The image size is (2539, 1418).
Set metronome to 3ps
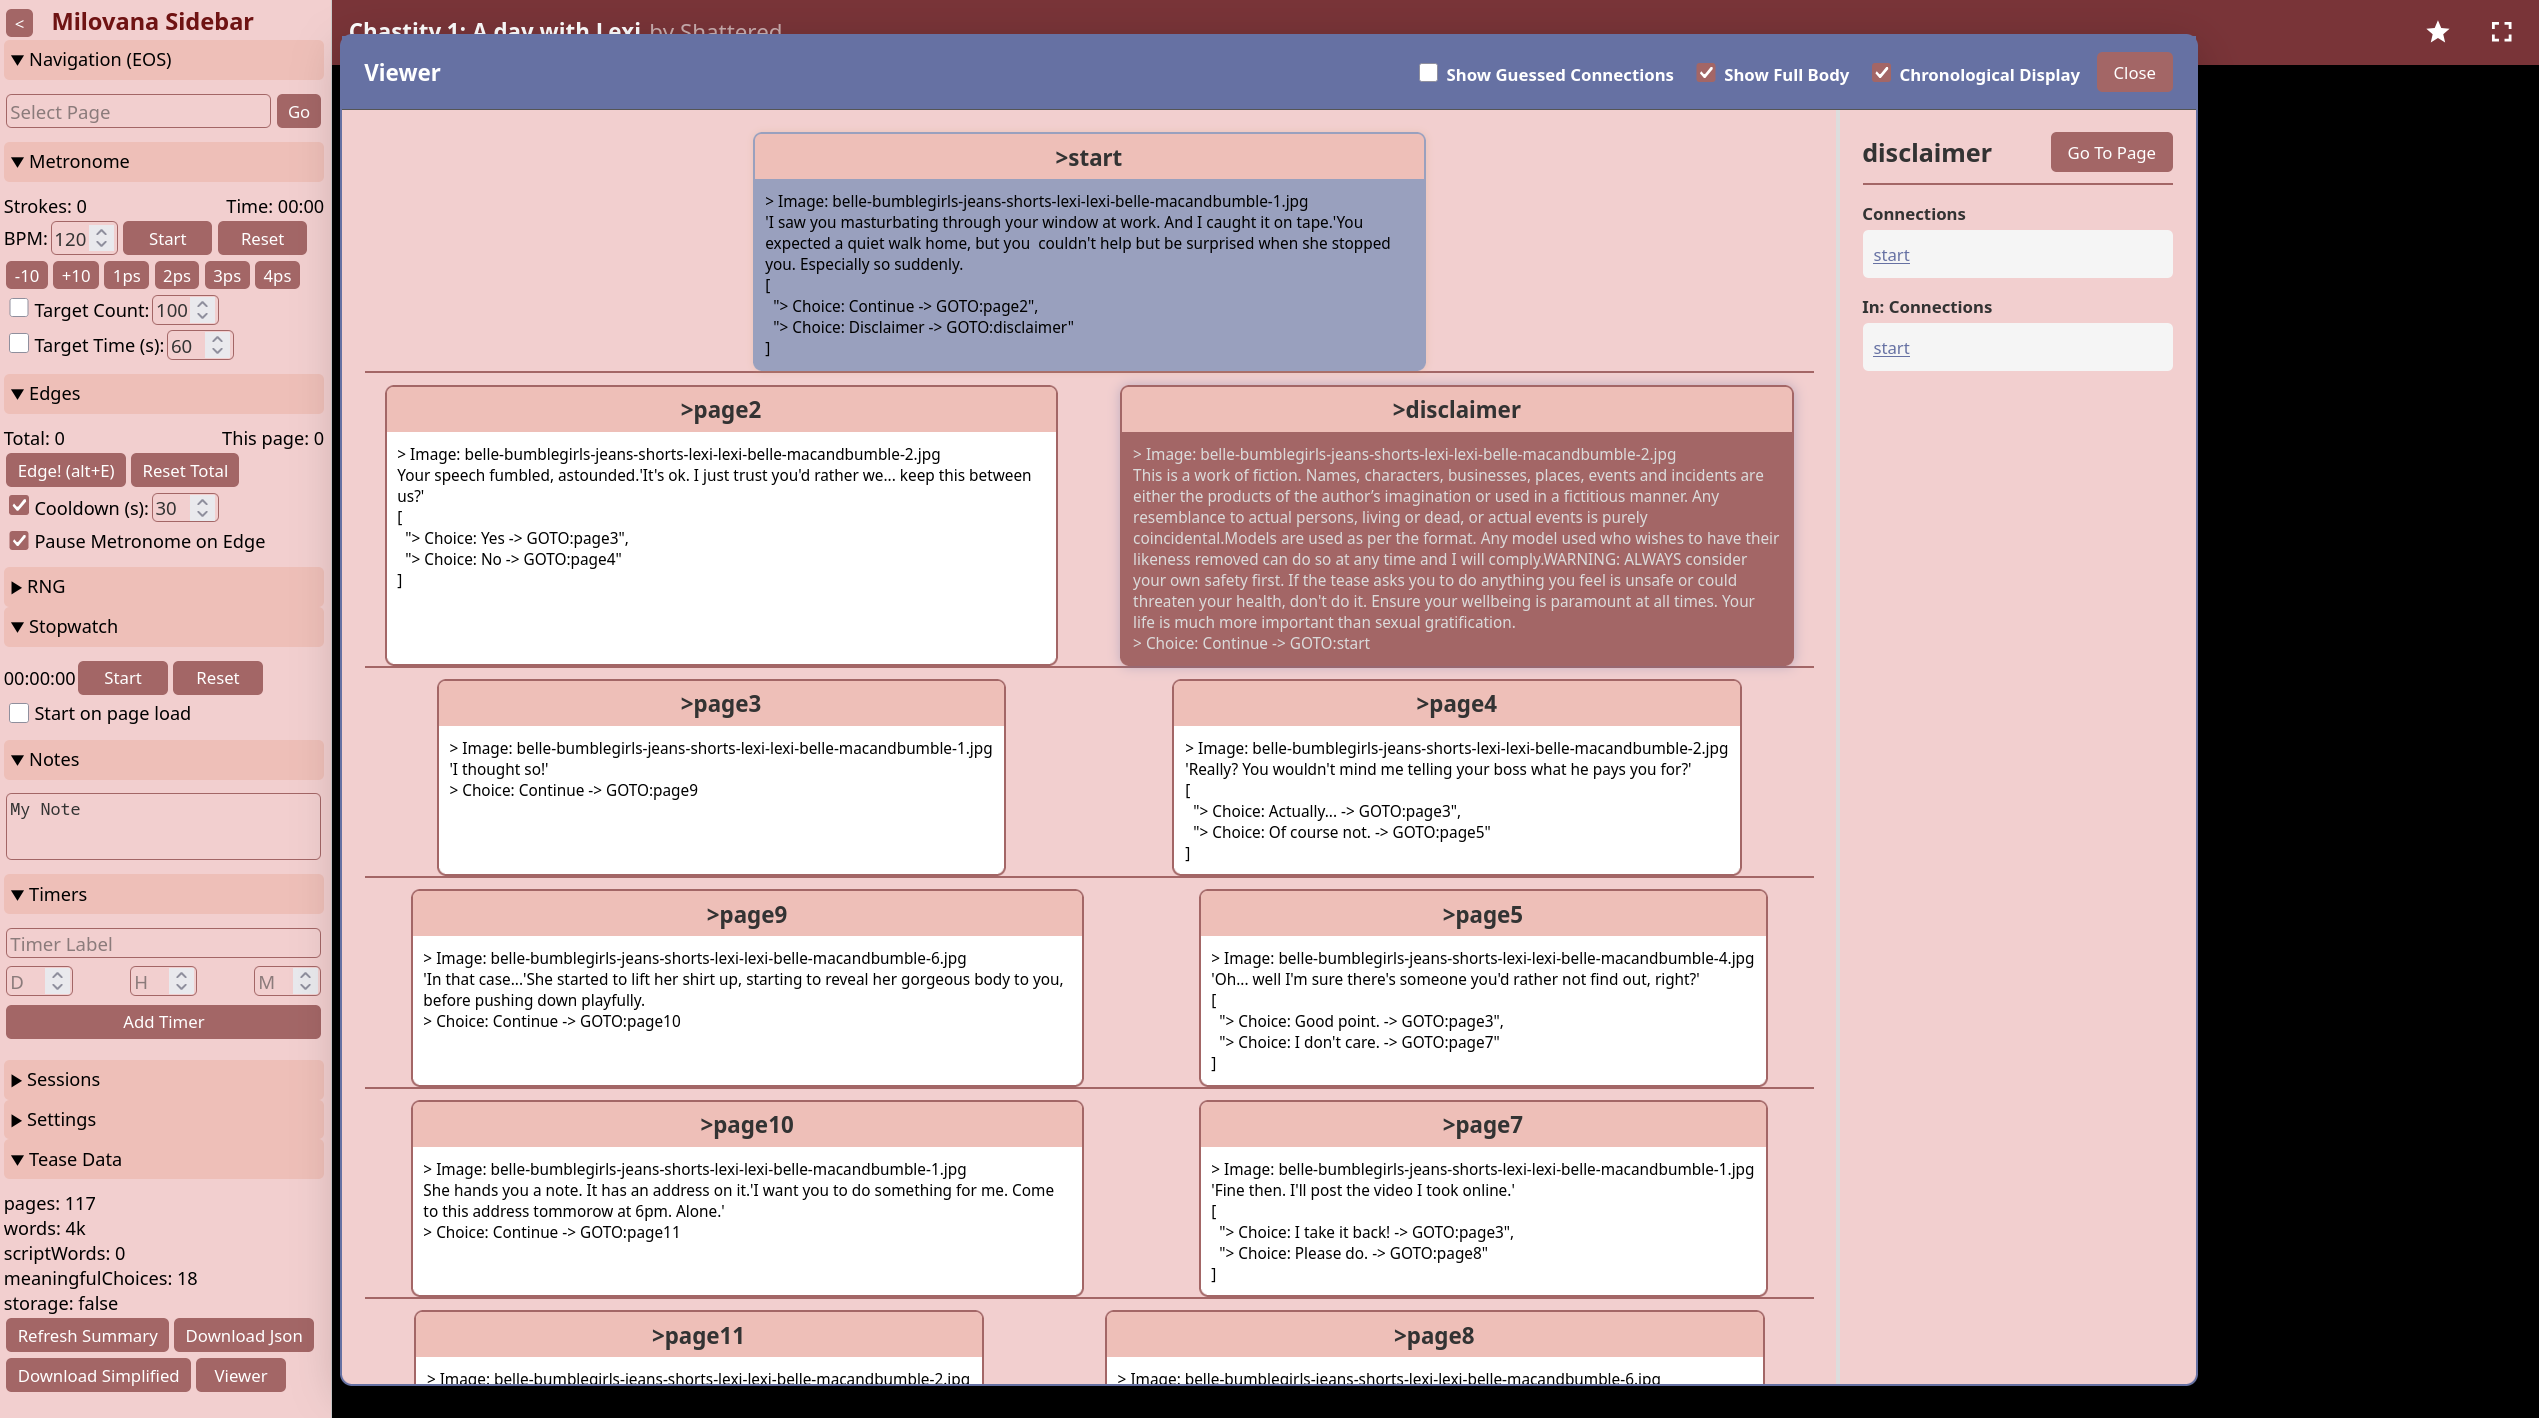(x=227, y=276)
